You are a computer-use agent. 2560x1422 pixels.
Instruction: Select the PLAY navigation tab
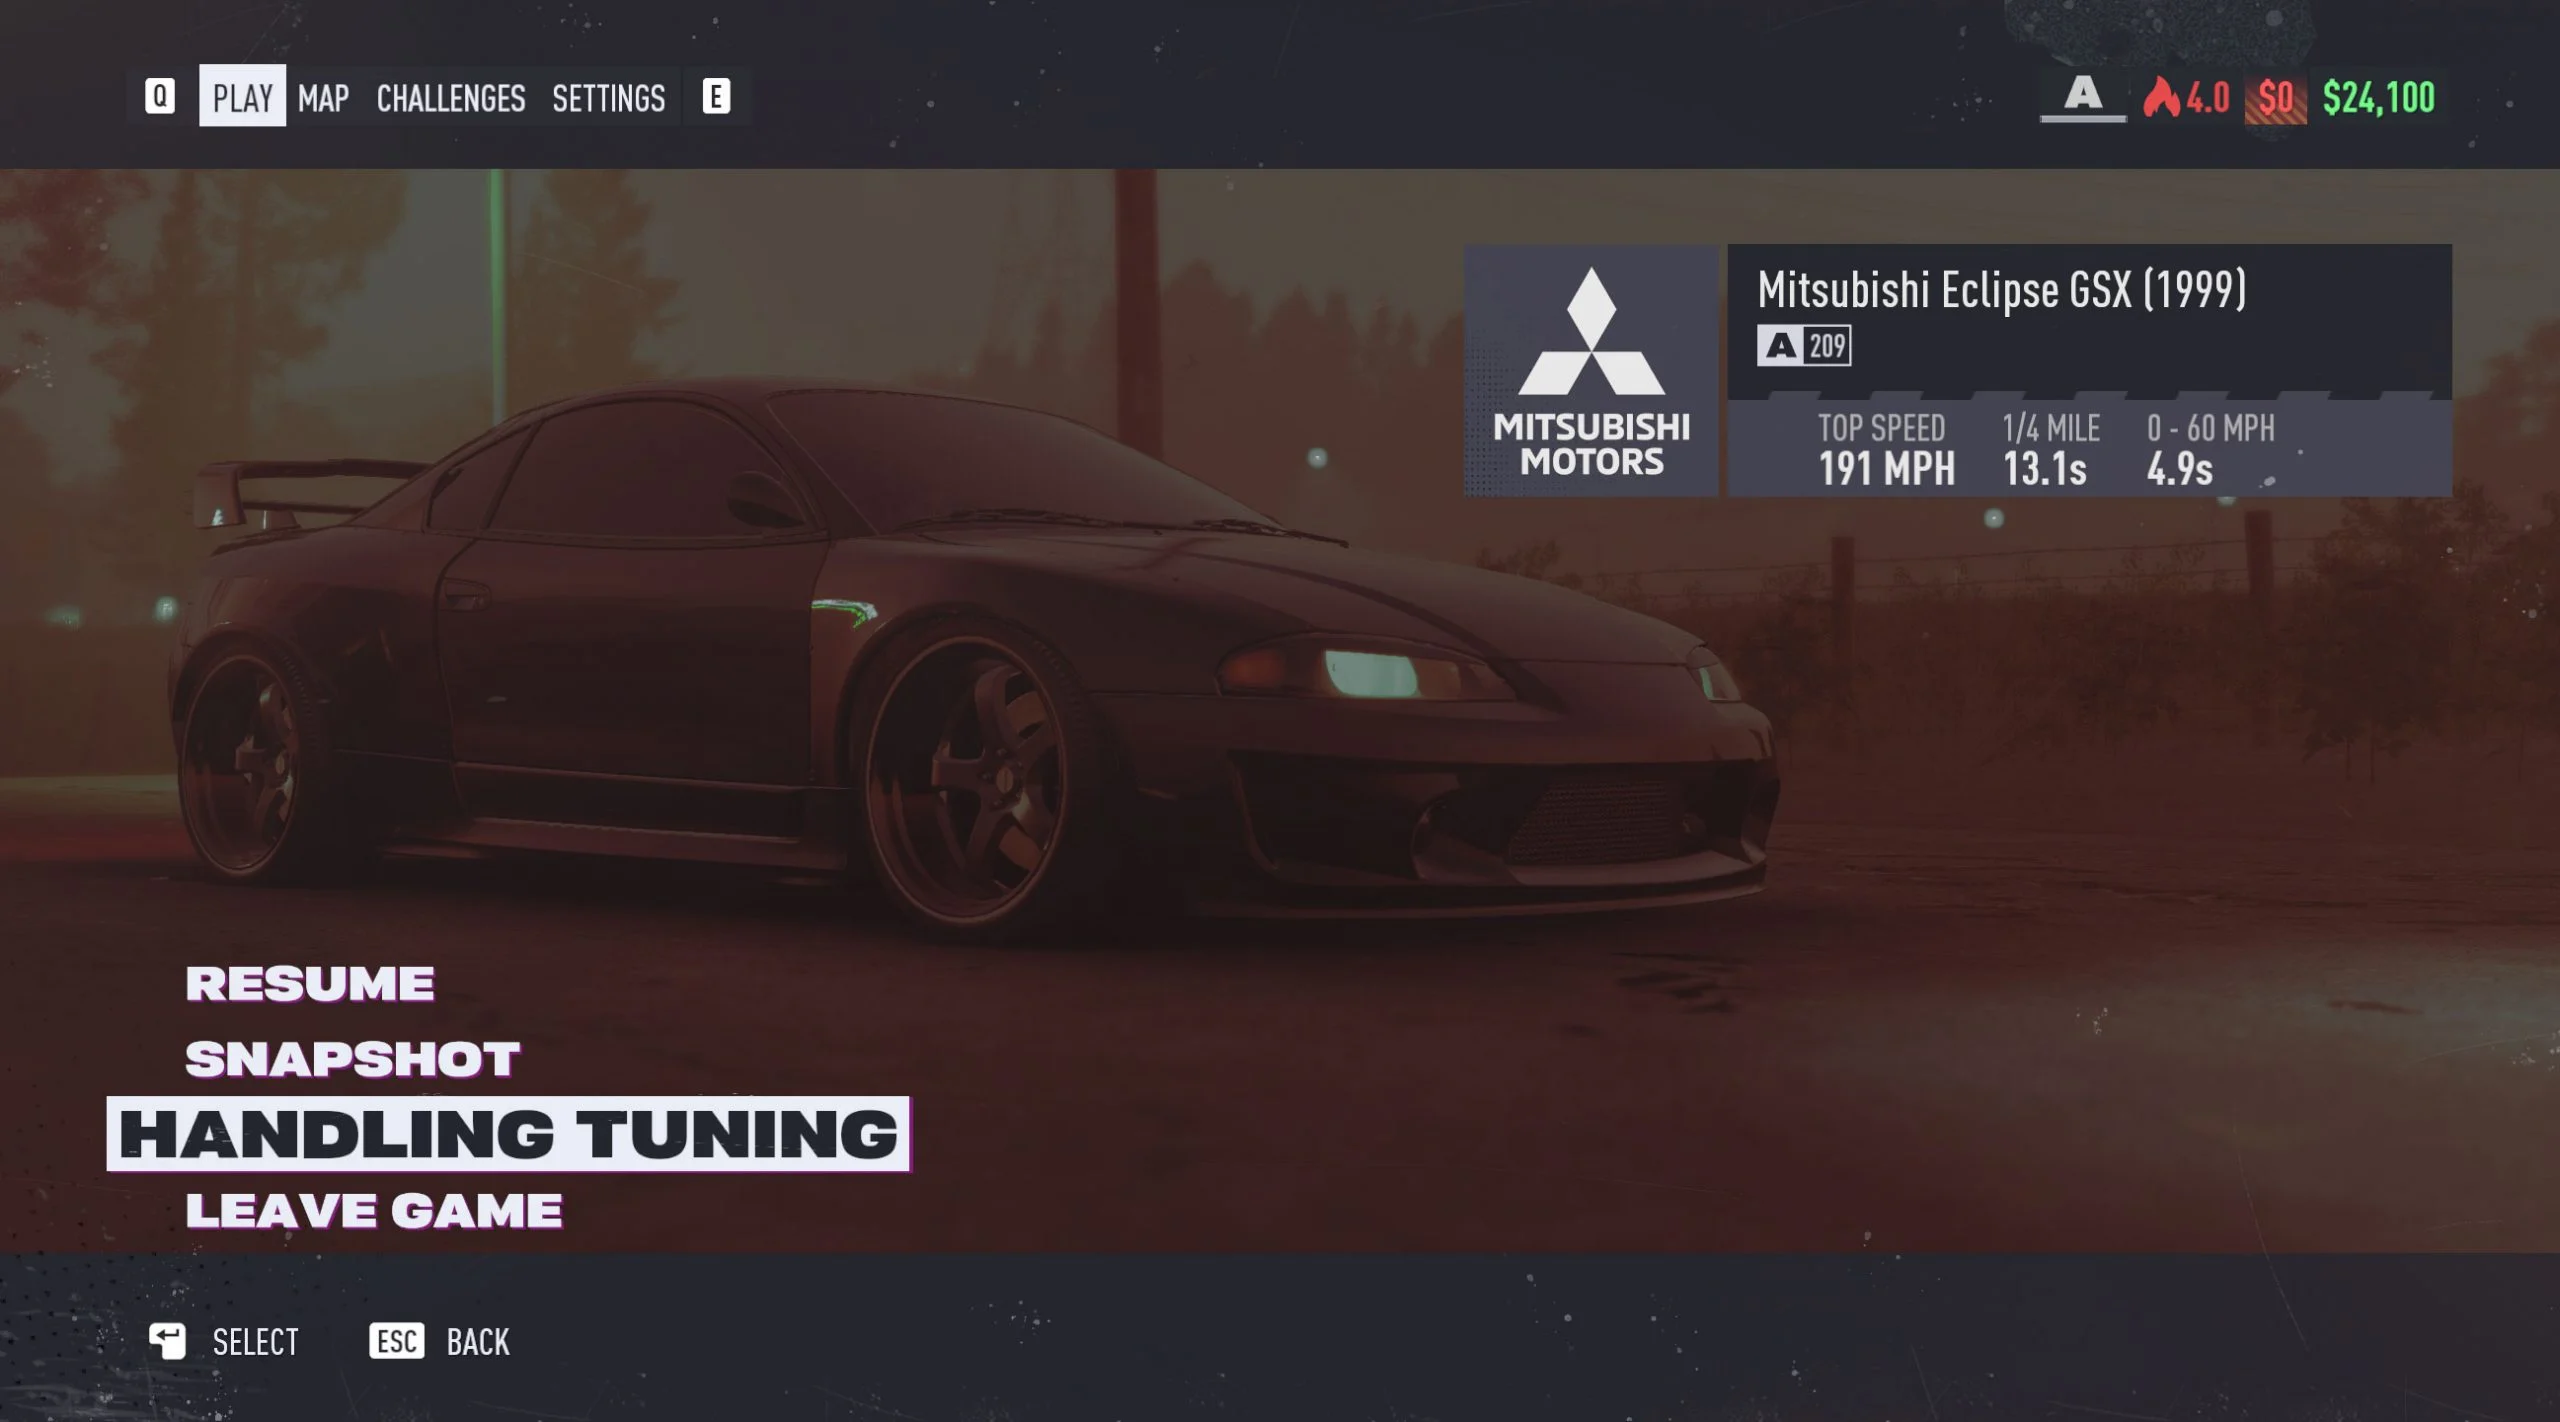[242, 96]
